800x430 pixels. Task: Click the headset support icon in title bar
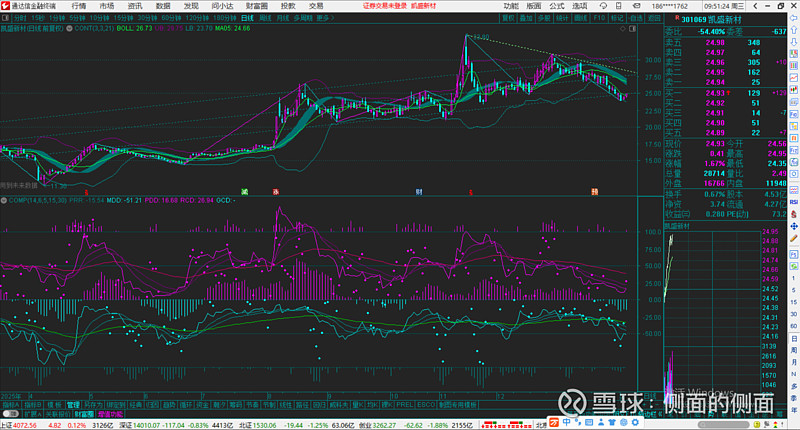tap(603, 6)
